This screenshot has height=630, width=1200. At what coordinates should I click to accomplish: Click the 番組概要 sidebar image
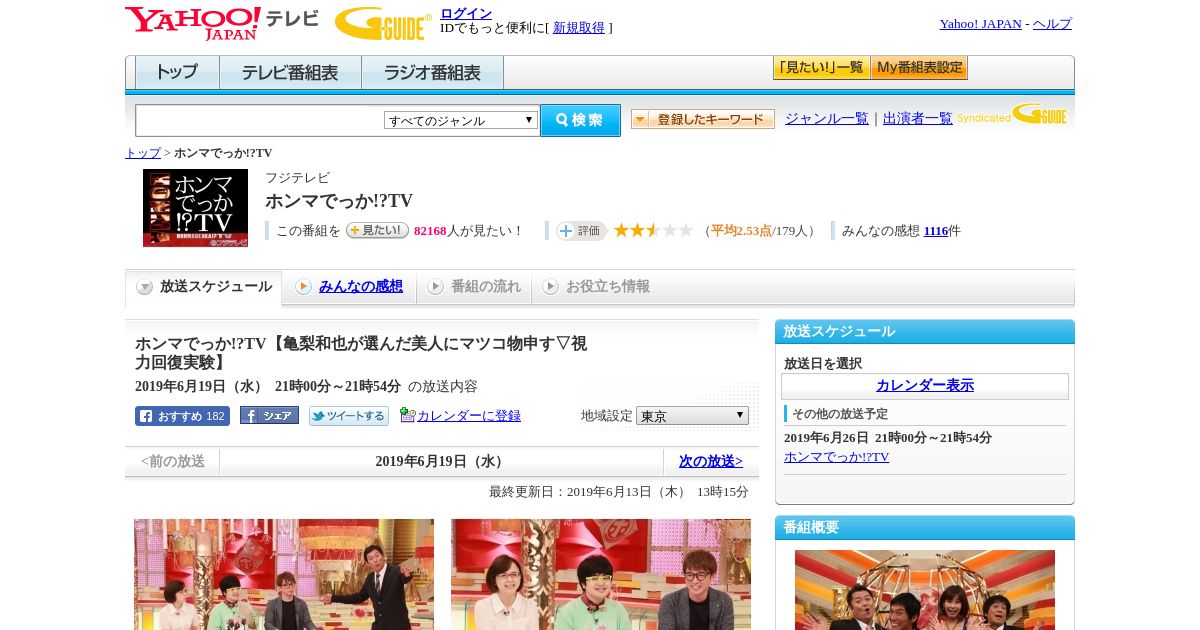pos(925,590)
